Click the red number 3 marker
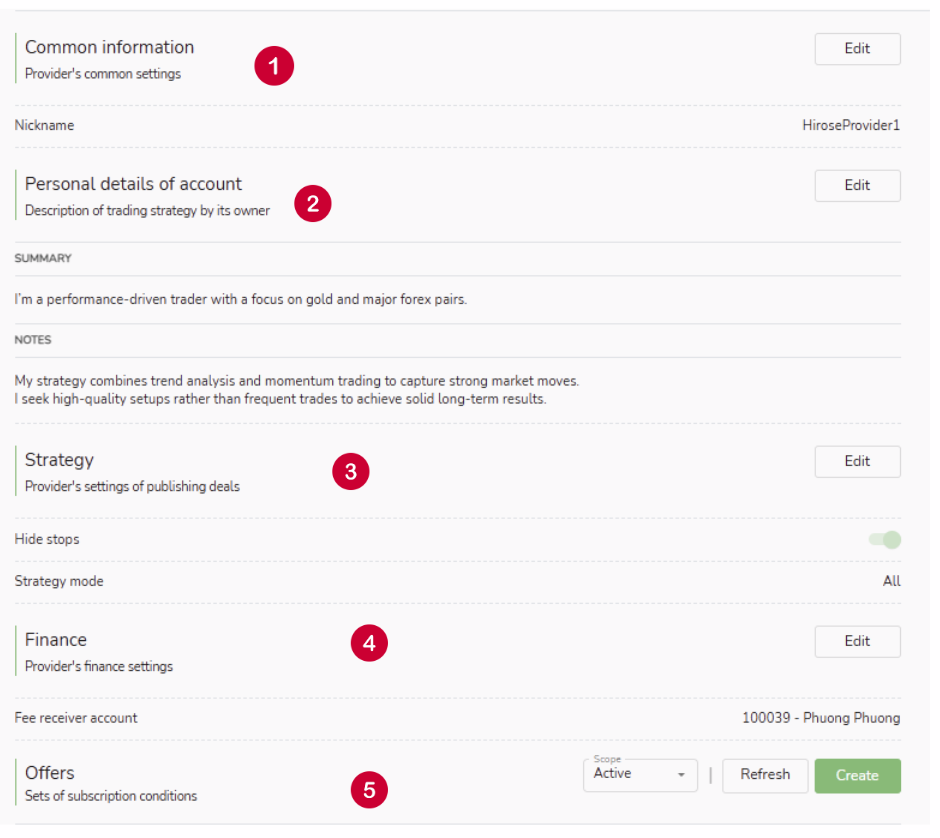The image size is (940, 838). 350,472
